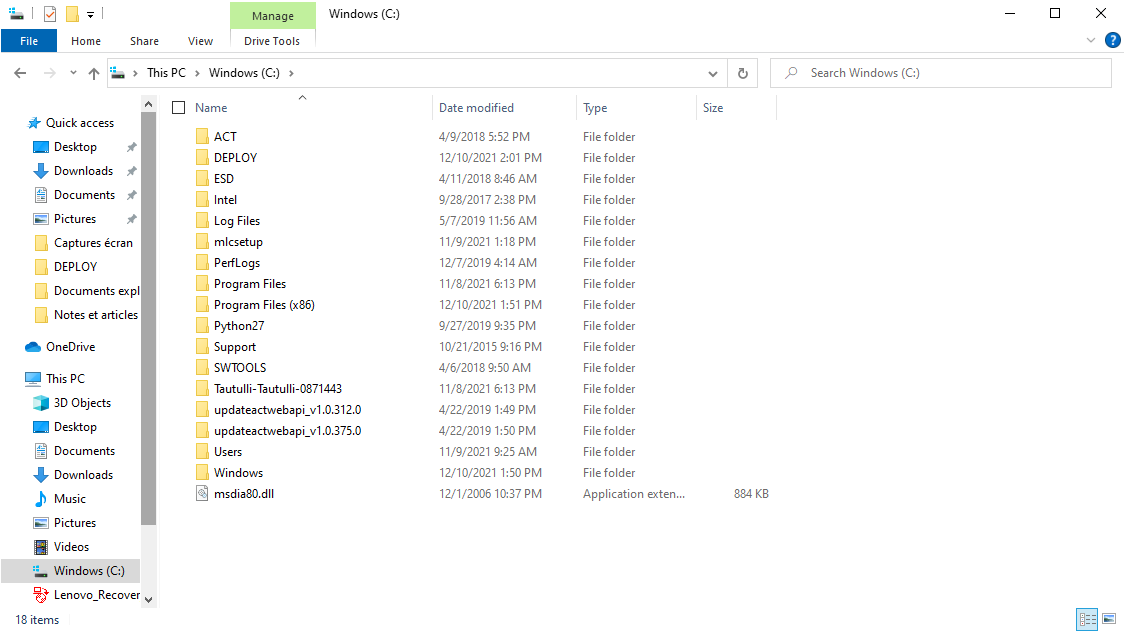Expand the address bar history dropdown
Screen dimensions: 1125x631
point(713,73)
